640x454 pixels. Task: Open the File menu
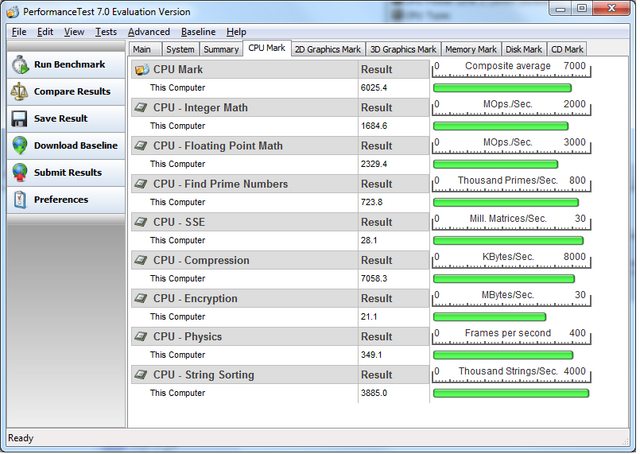[x=19, y=32]
